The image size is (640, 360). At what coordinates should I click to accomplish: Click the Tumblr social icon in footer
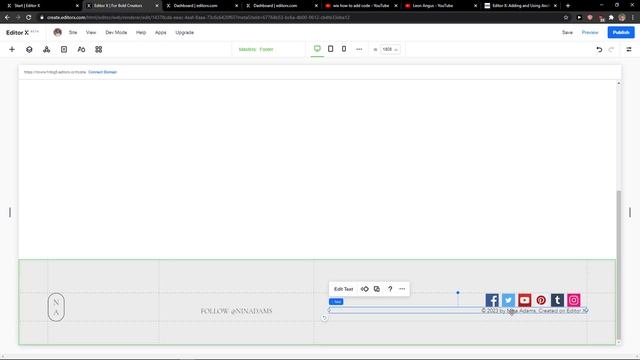click(x=558, y=300)
